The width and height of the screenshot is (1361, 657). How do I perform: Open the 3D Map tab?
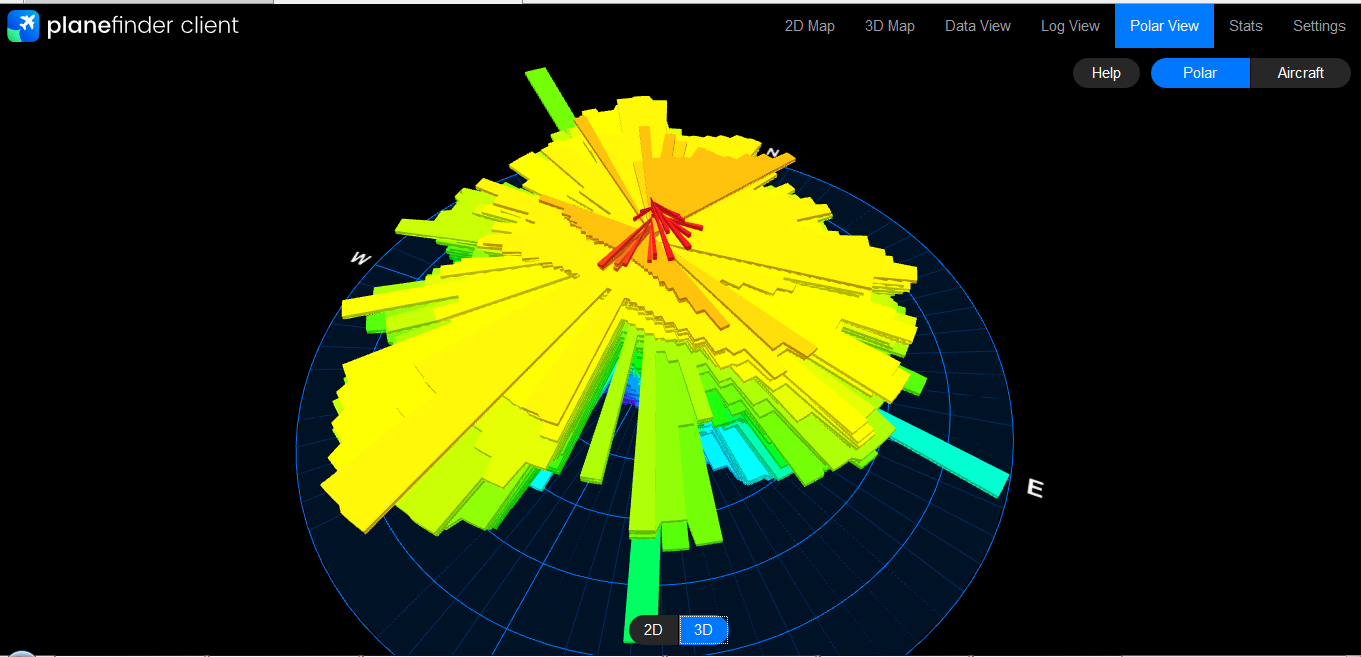pyautogui.click(x=889, y=26)
